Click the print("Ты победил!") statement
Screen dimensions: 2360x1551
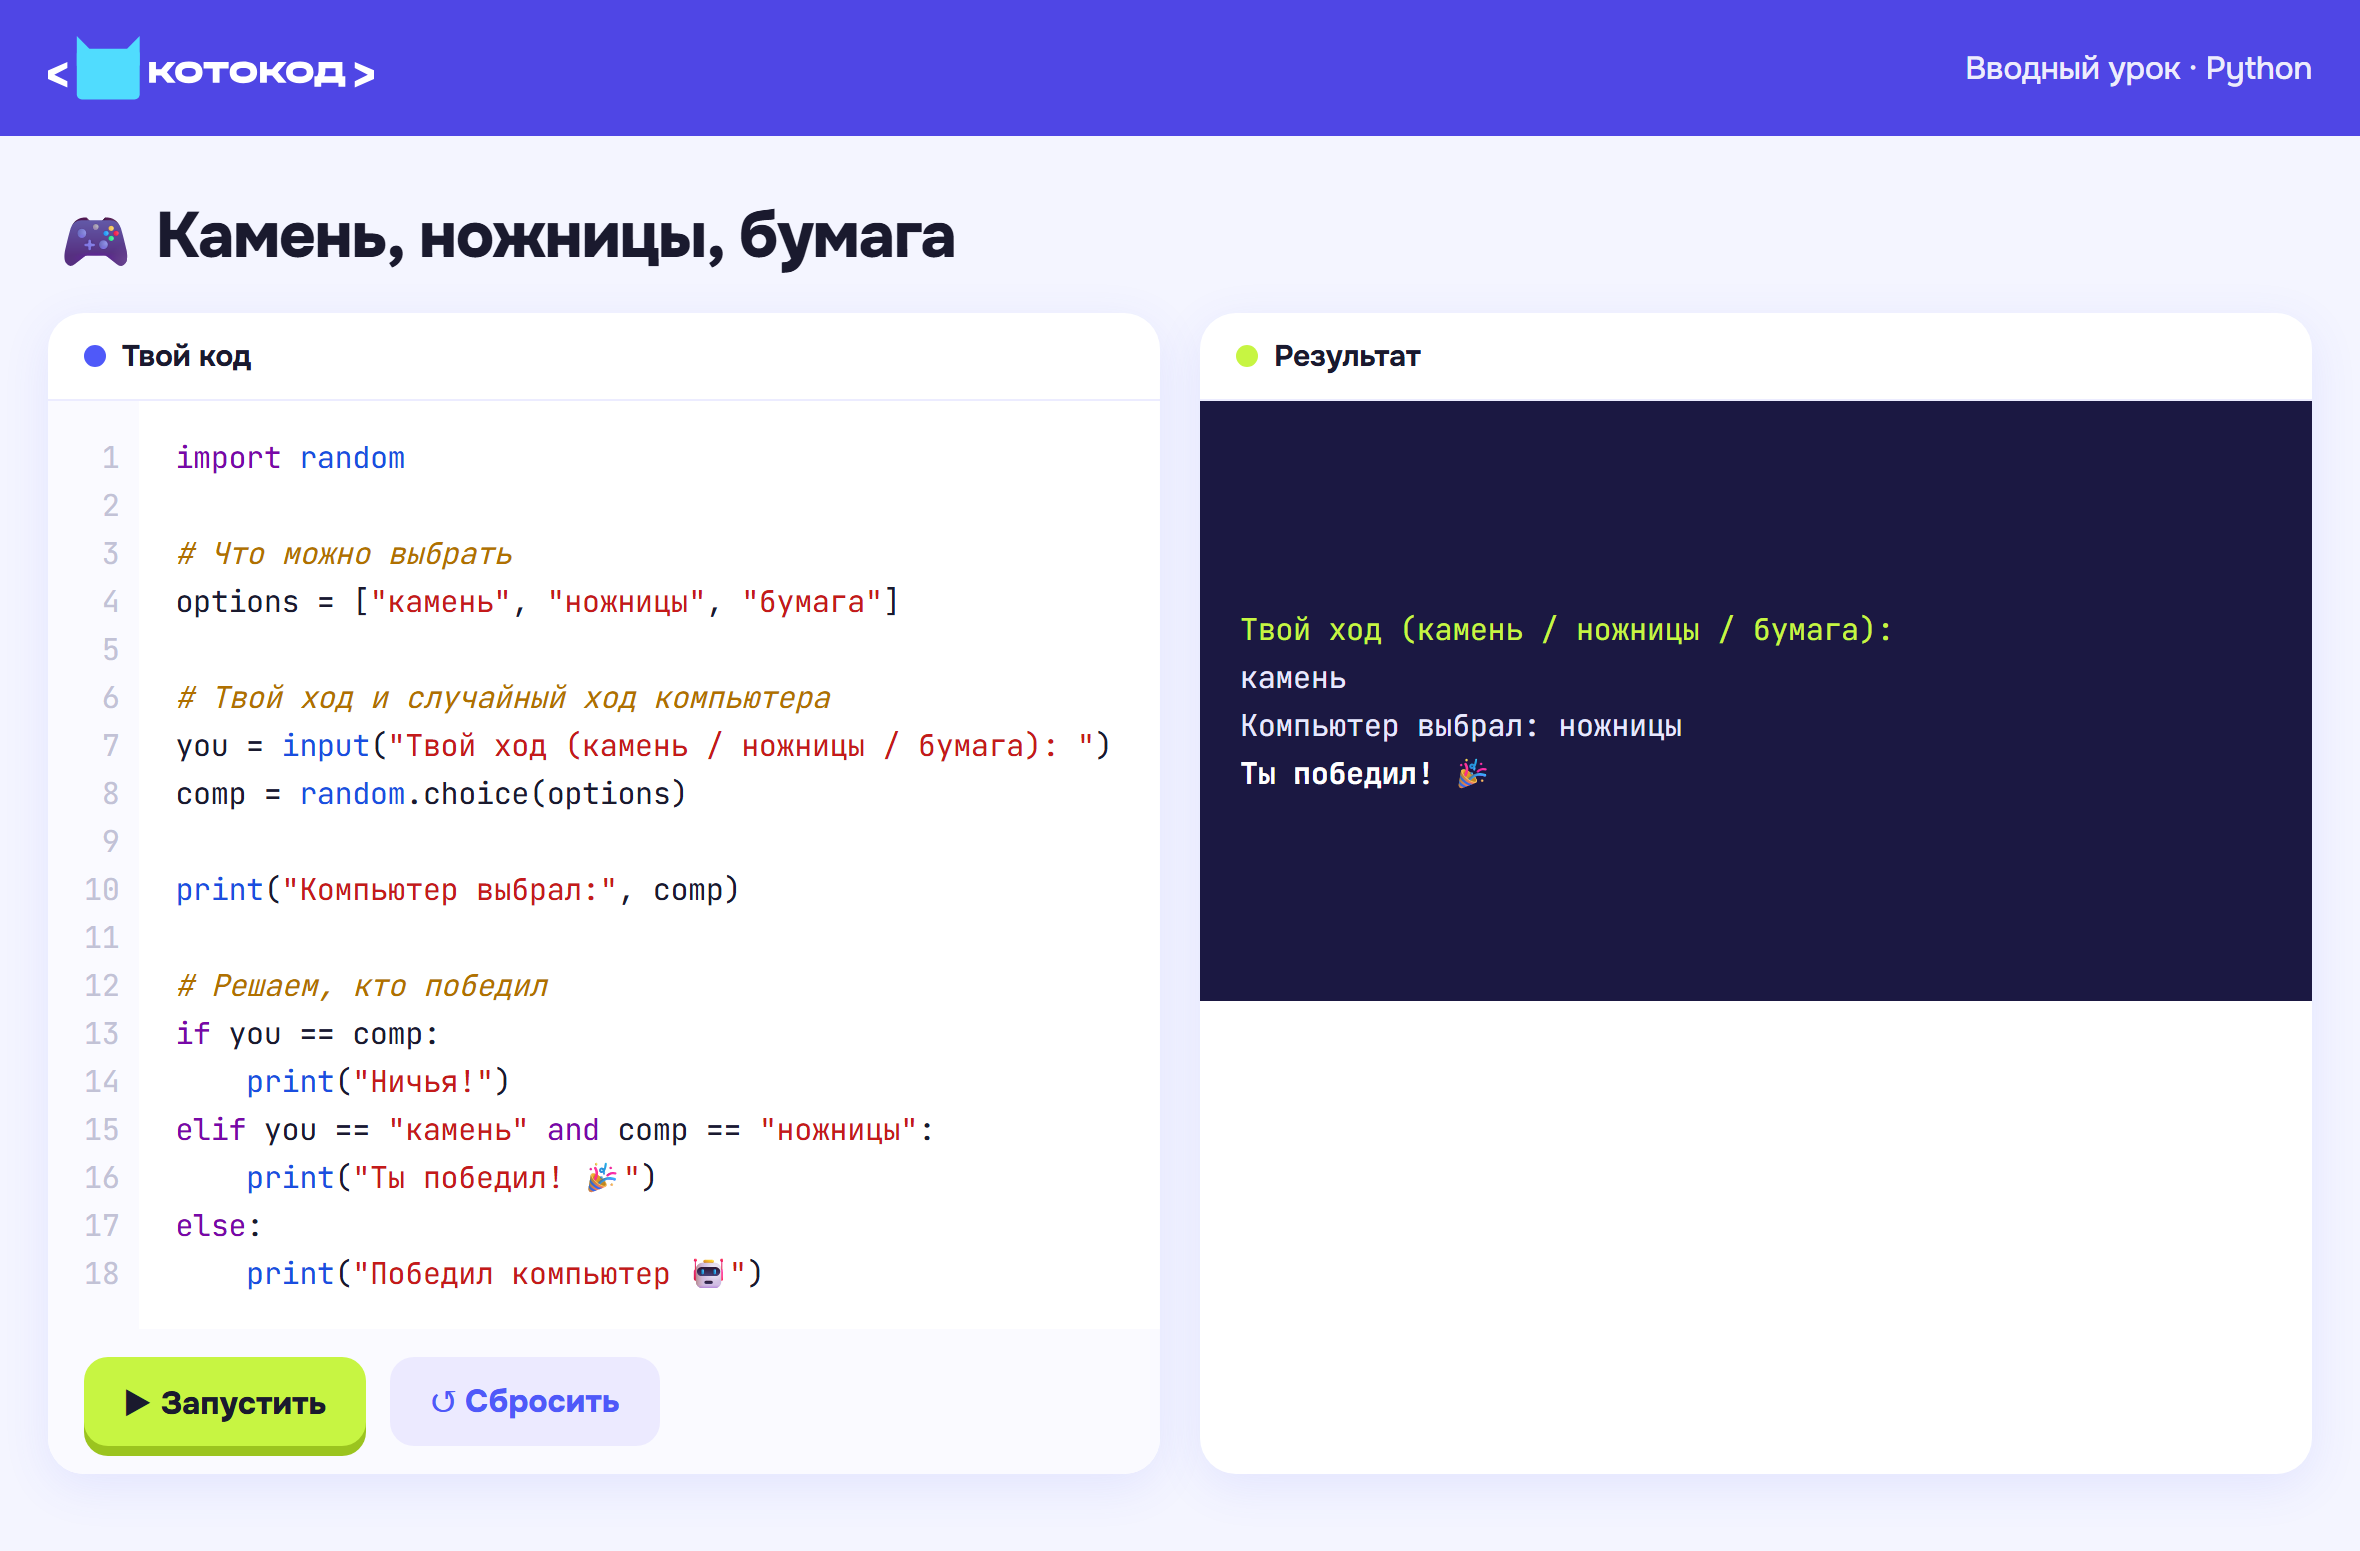(x=451, y=1177)
